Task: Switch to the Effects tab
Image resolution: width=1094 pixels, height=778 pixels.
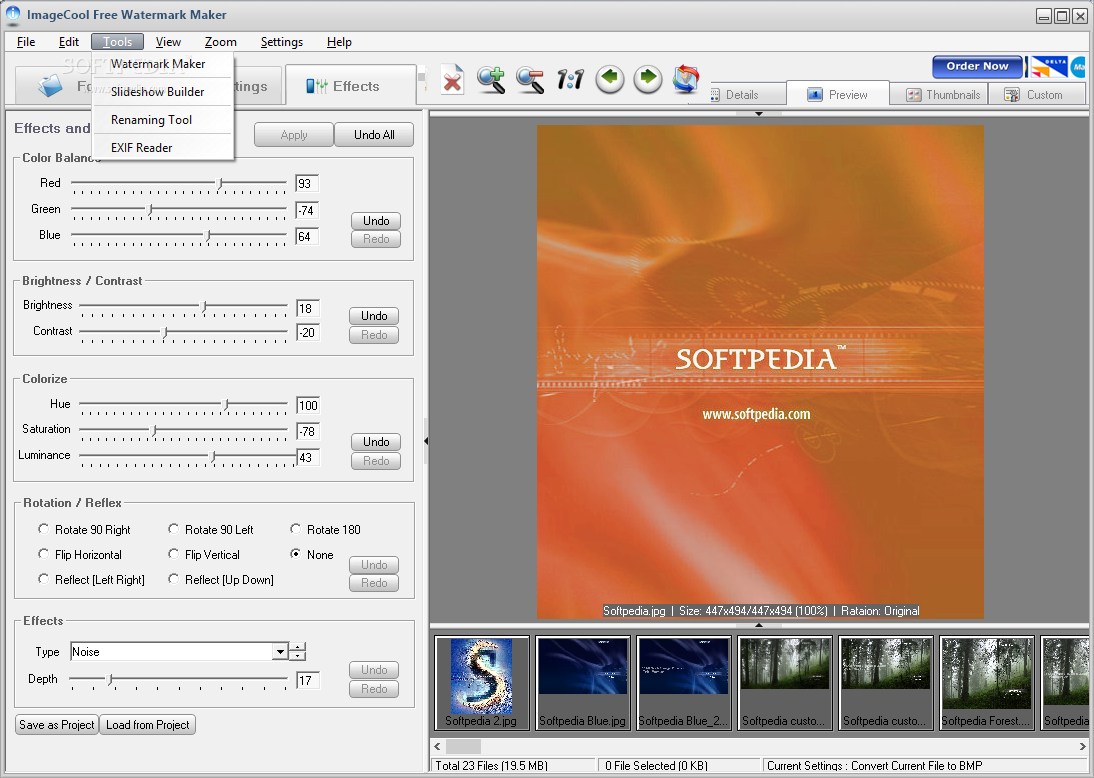Action: [351, 86]
